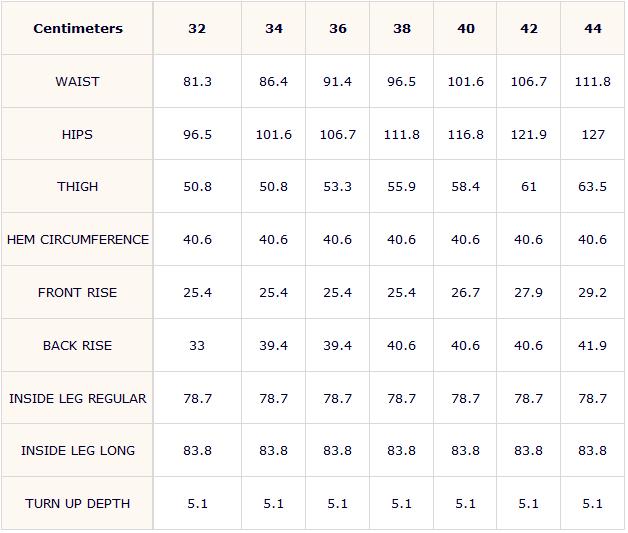Select the size 32 column header
628x533 pixels.
[197, 28]
